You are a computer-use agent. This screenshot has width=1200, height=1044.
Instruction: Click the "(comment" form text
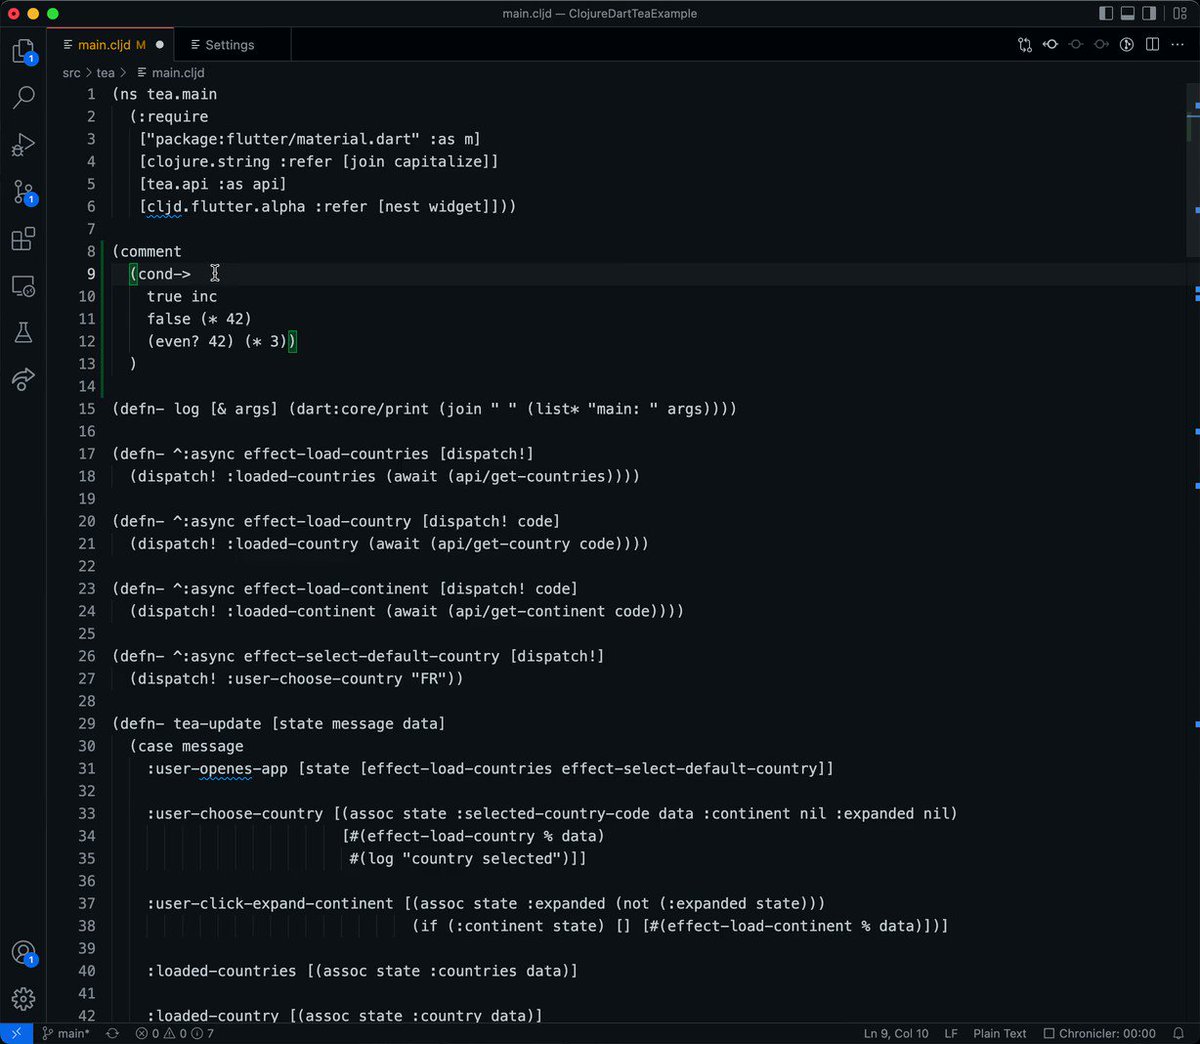coord(147,251)
